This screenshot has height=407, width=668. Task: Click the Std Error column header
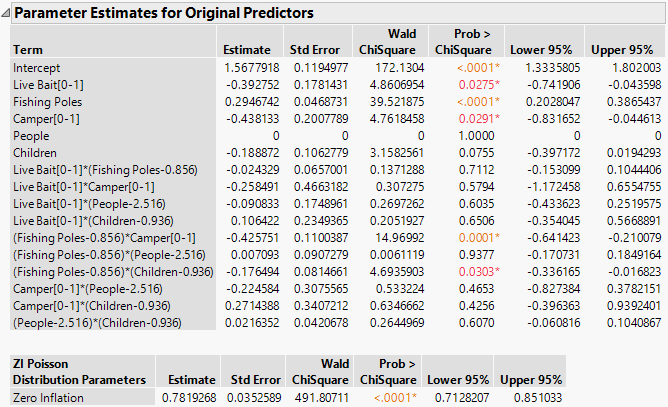[318, 48]
